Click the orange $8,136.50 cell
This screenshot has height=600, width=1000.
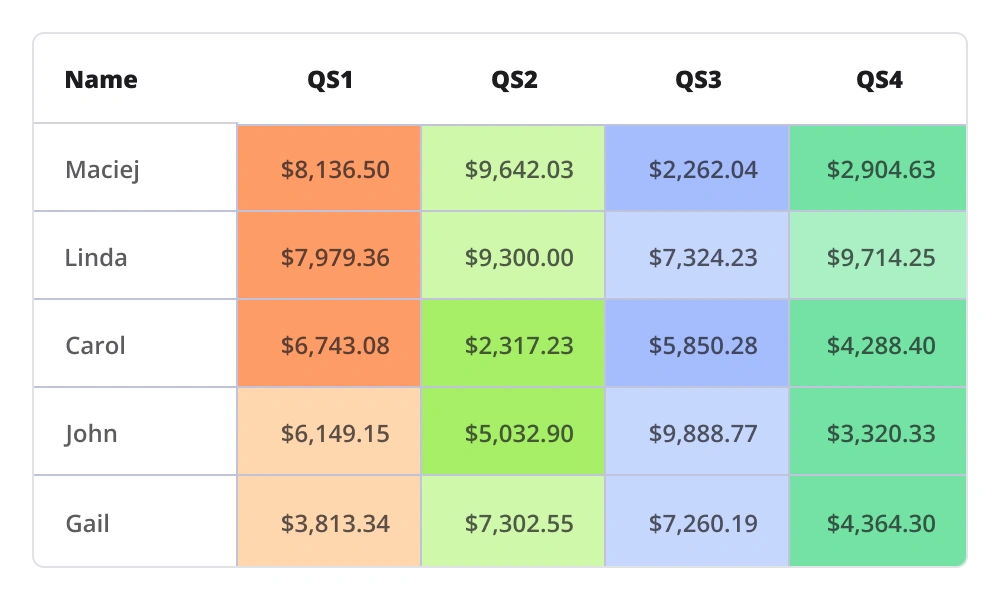(x=335, y=169)
